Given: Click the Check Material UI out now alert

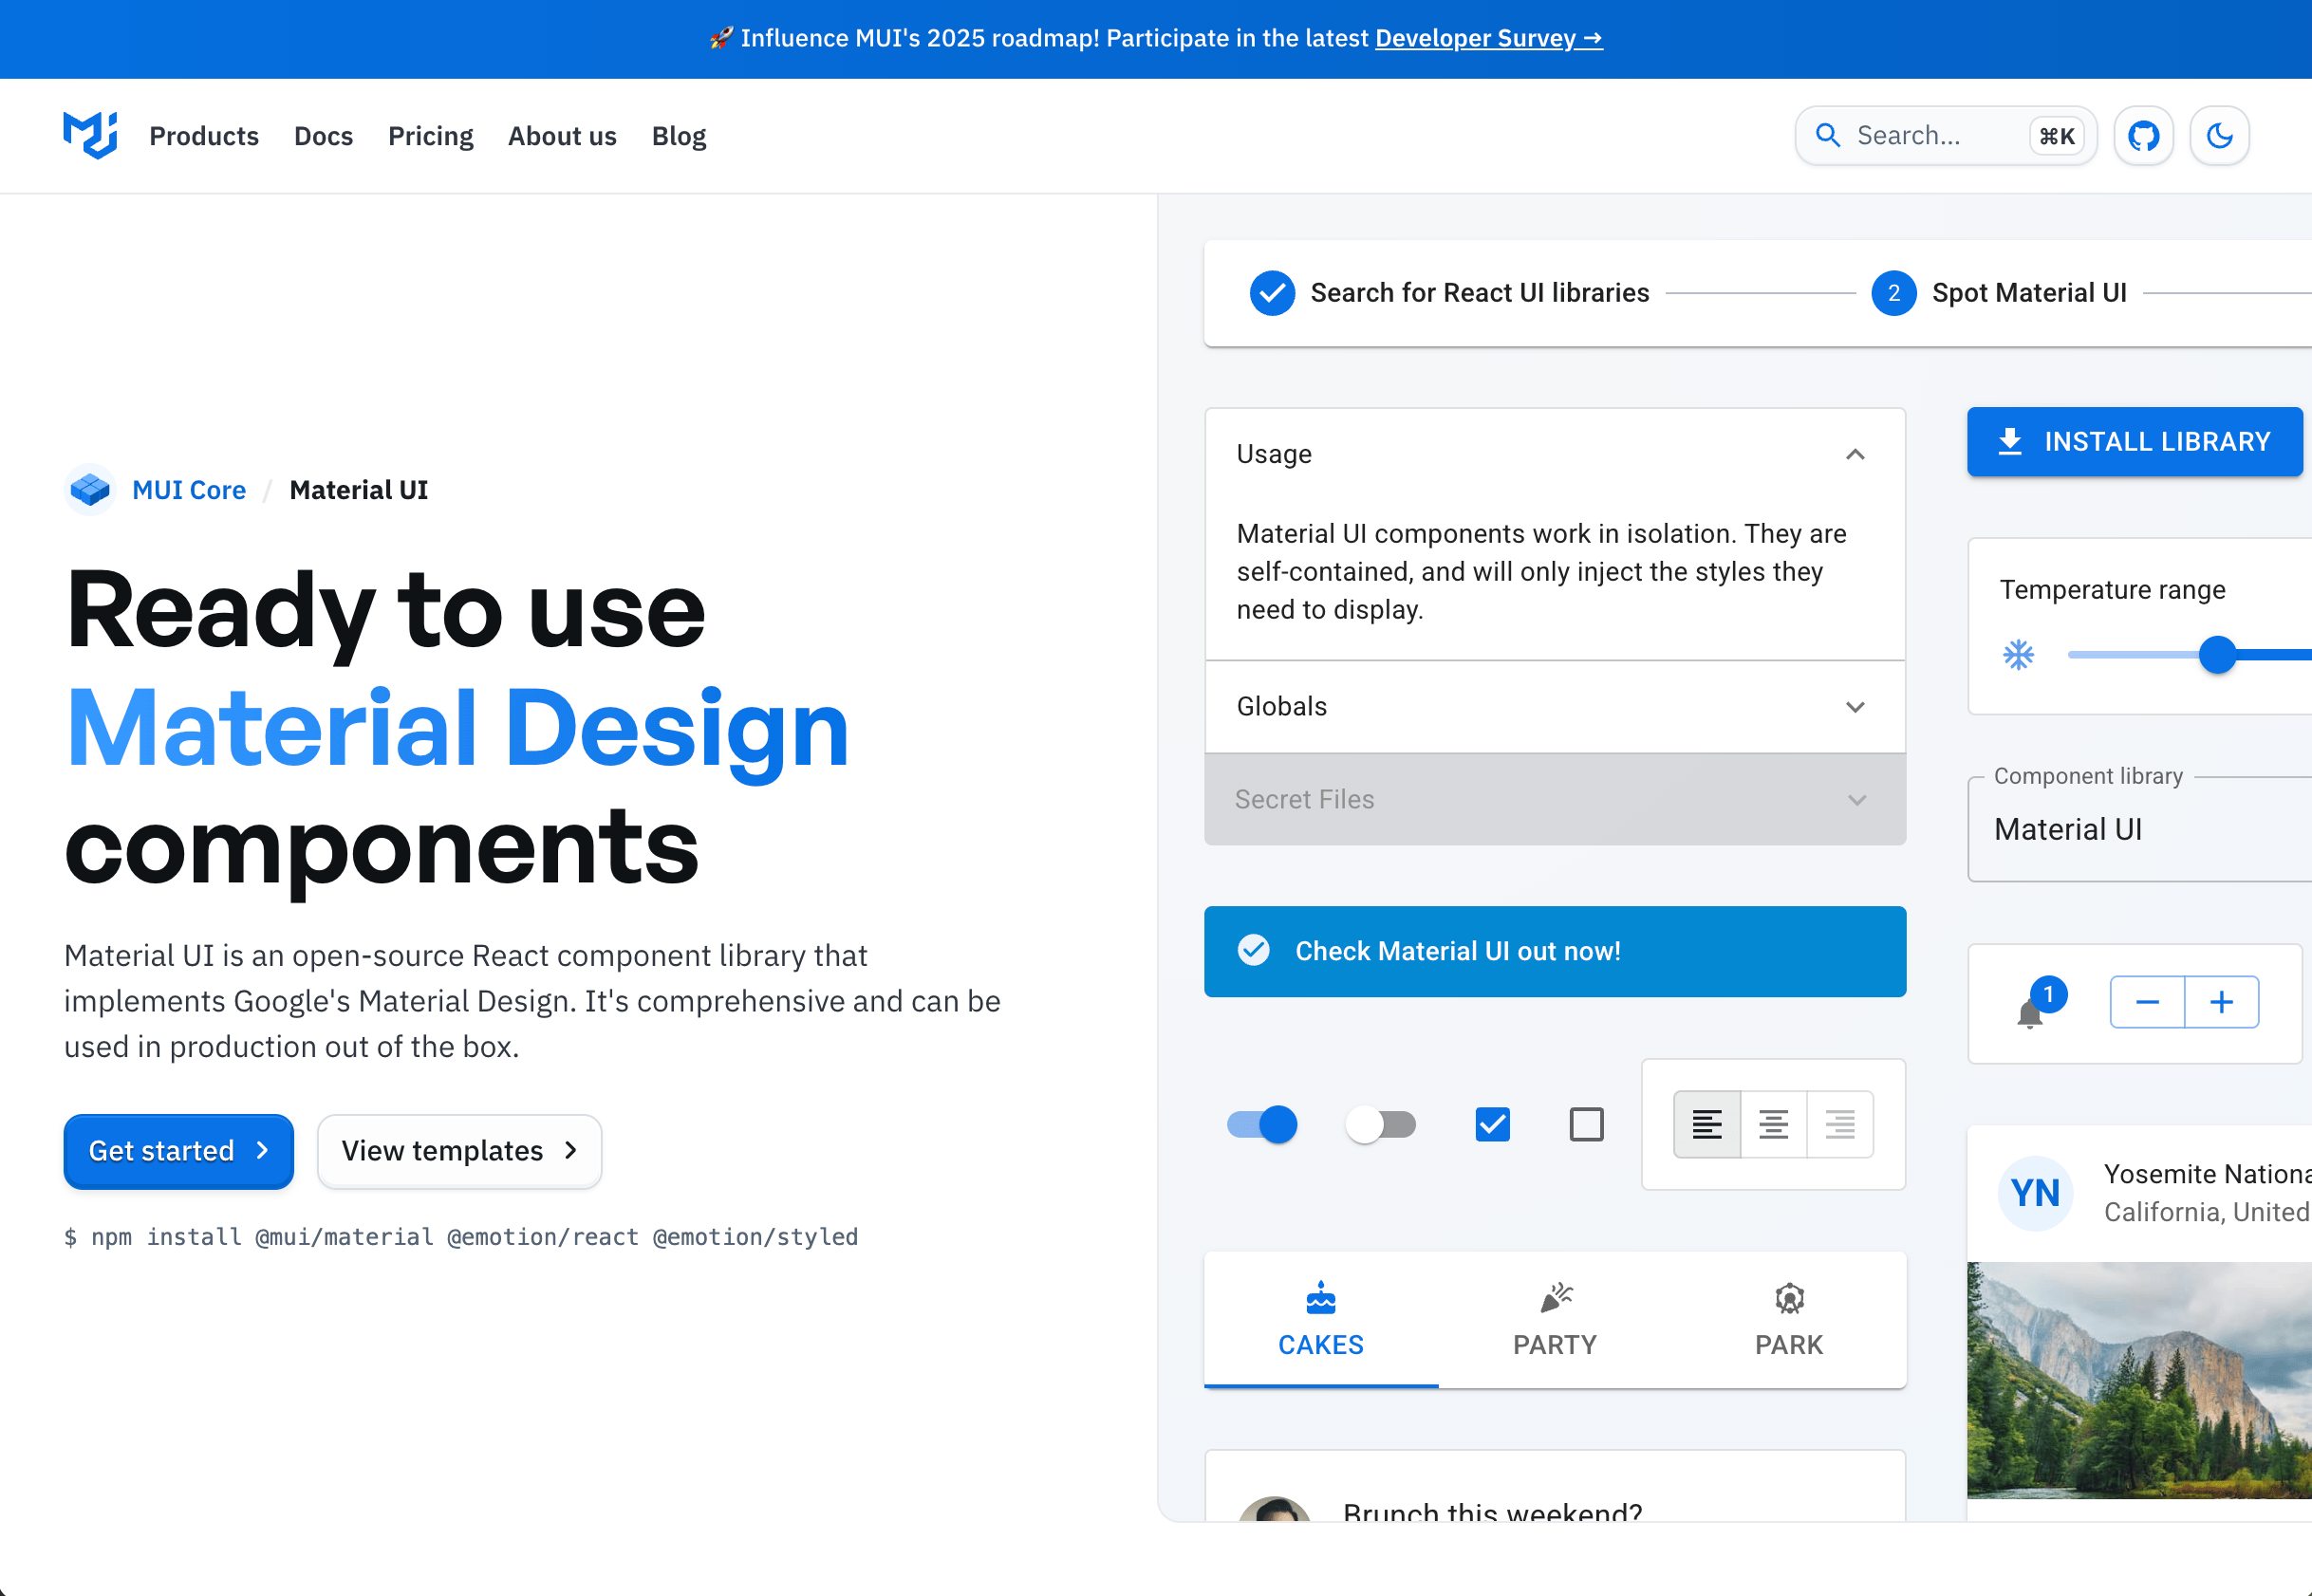Looking at the screenshot, I should tap(1555, 951).
